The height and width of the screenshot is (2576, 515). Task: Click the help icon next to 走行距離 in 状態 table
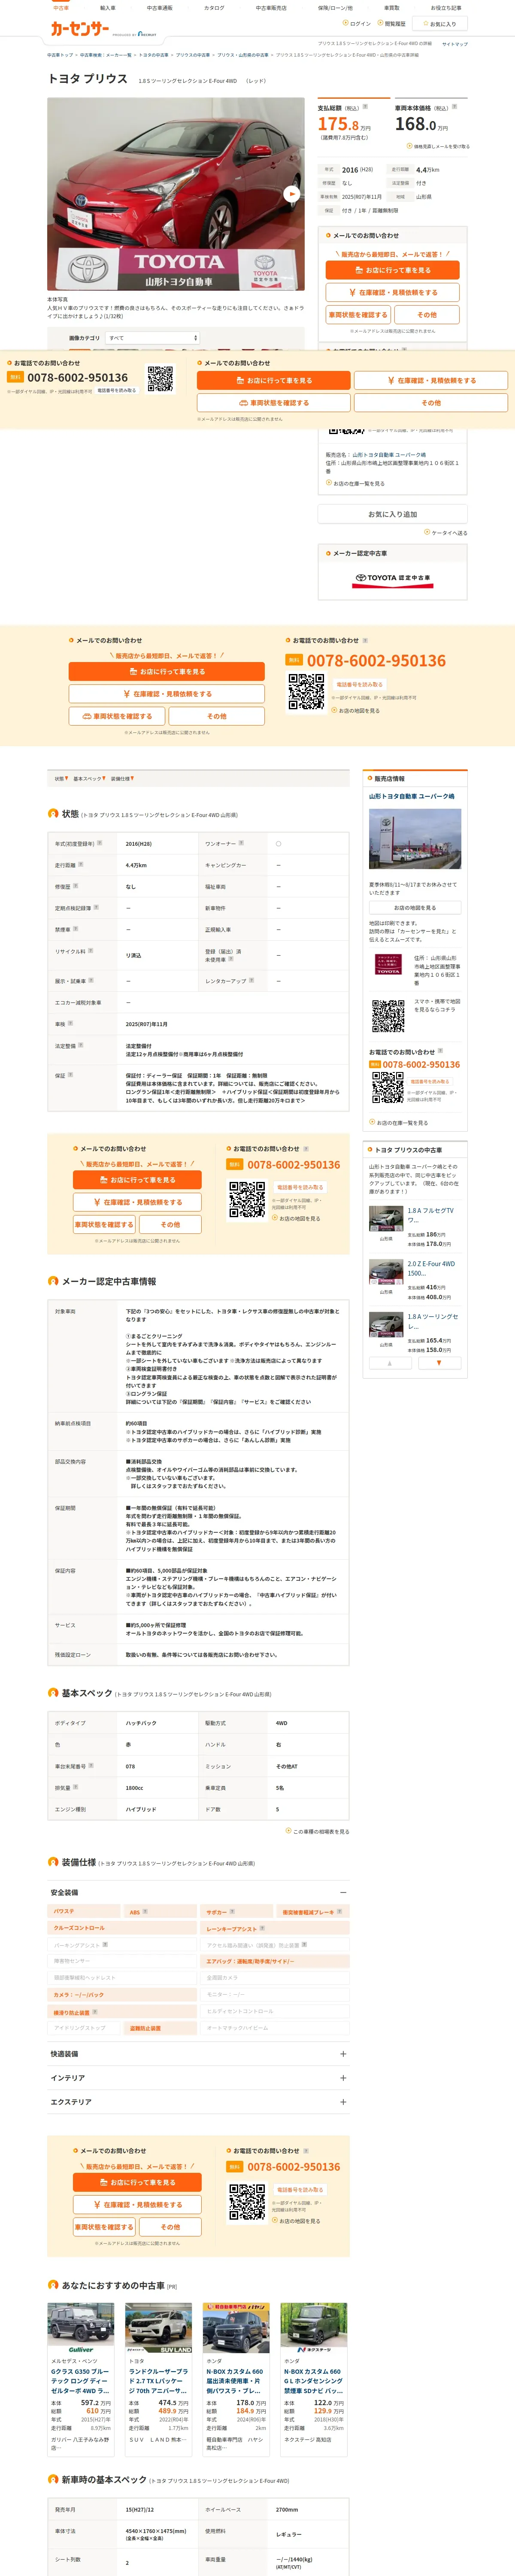81,864
